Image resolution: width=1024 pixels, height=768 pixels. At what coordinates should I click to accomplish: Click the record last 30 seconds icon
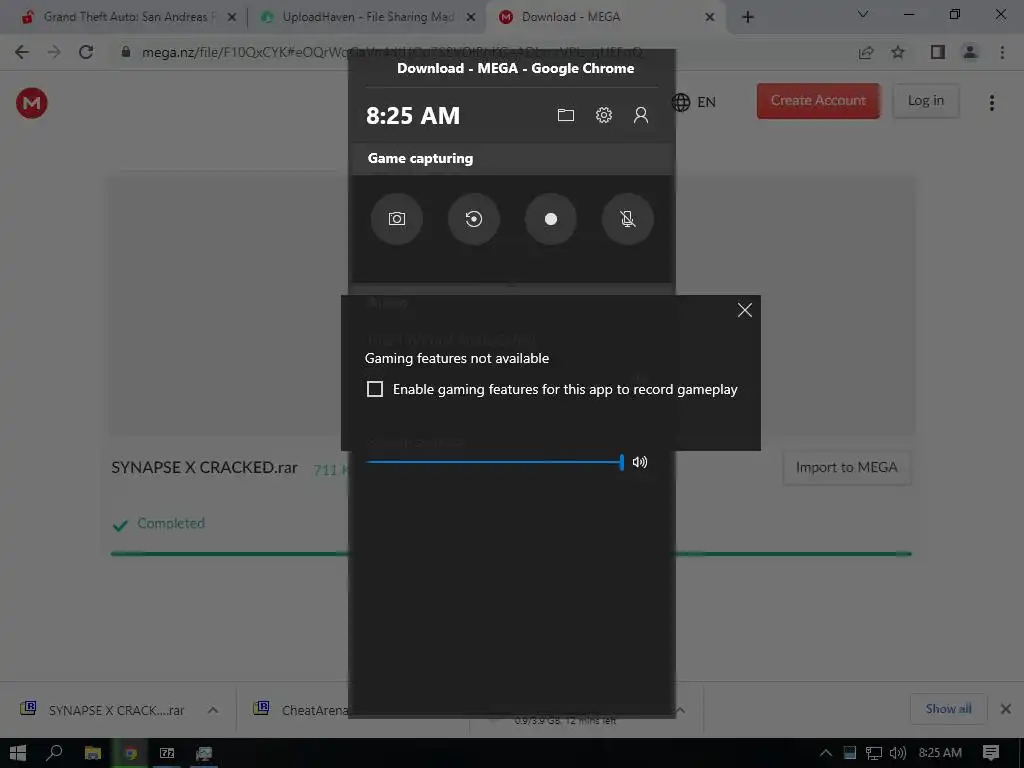(x=473, y=219)
